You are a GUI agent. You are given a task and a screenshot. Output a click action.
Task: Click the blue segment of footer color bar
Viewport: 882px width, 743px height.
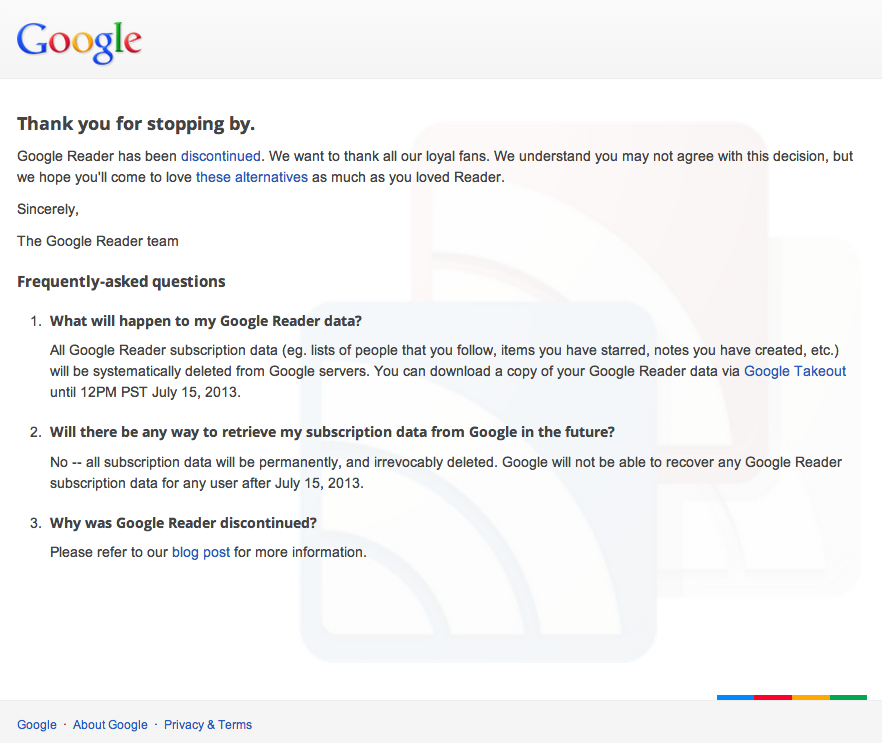click(x=735, y=697)
